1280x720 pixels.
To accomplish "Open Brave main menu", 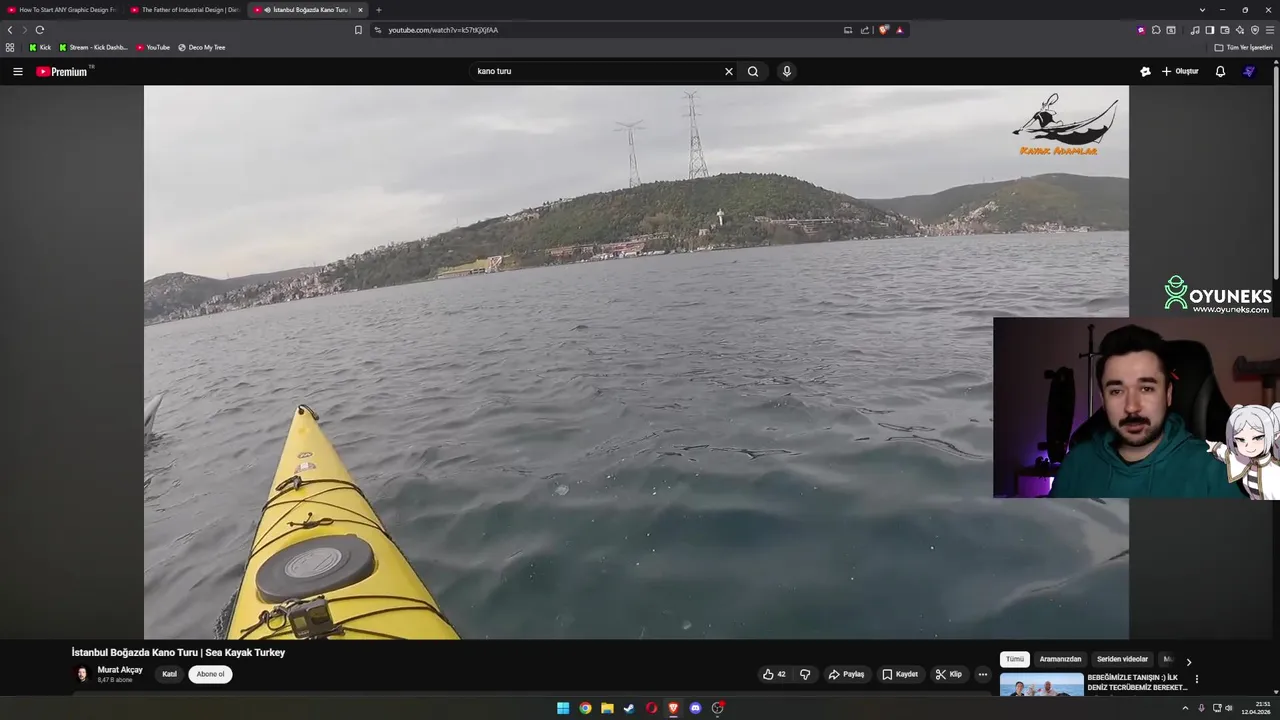I will (x=1270, y=30).
